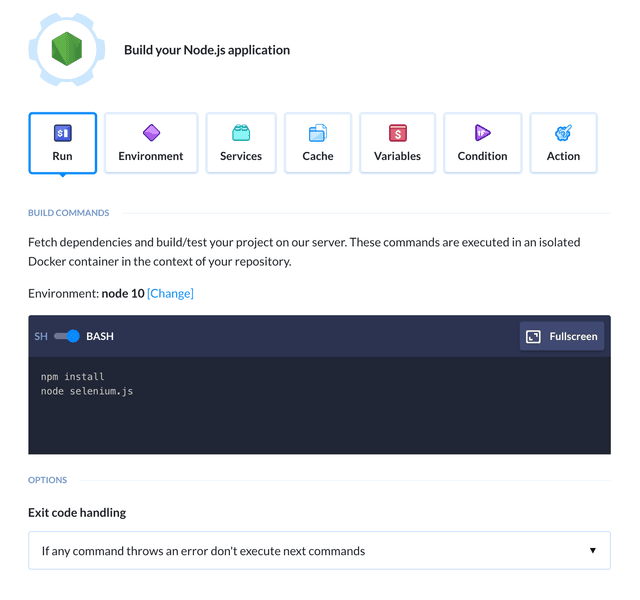Image resolution: width=640 pixels, height=600 pixels.
Task: Switch to the Services tab
Action: coord(241,143)
